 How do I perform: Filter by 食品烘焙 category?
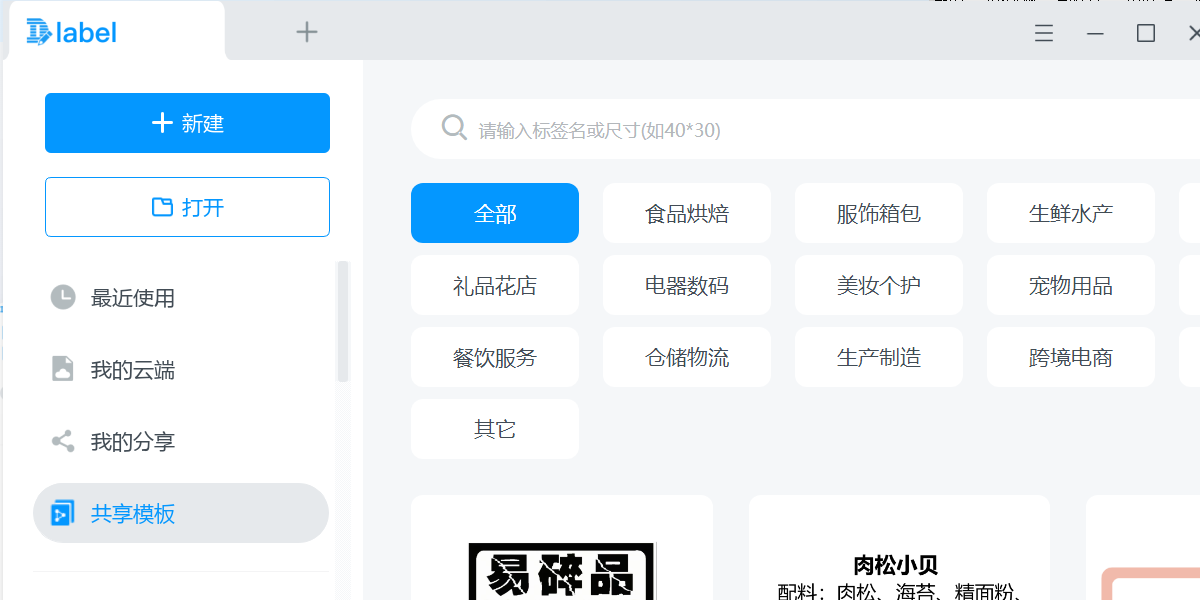[687, 213]
